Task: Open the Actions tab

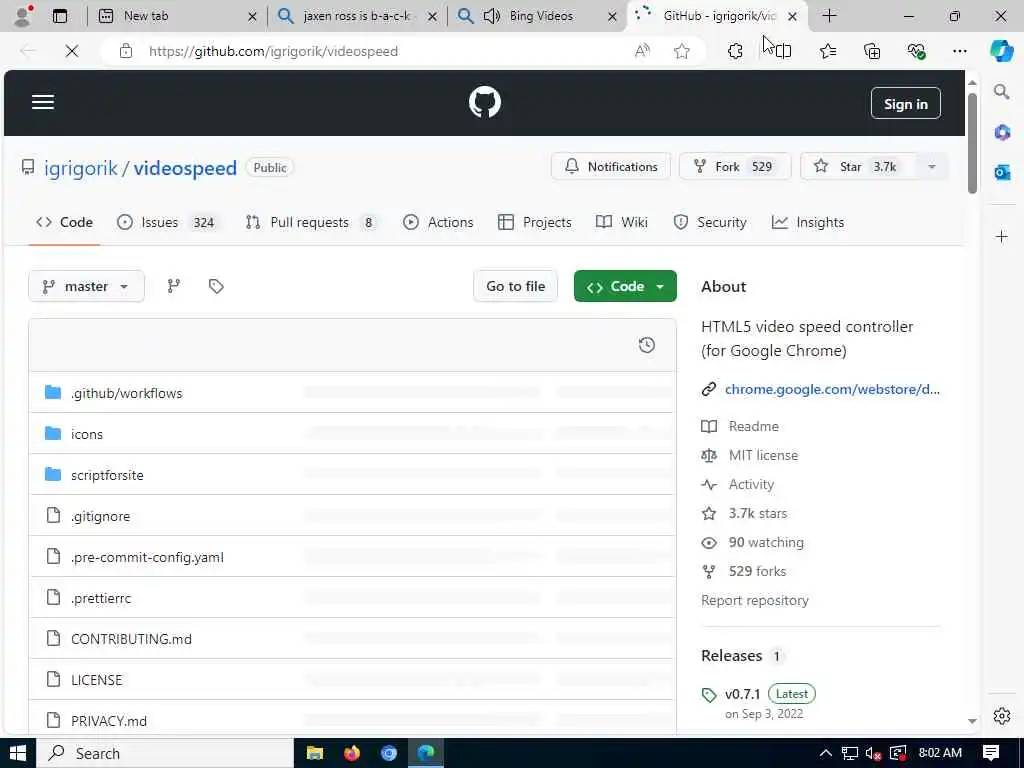Action: pyautogui.click(x=438, y=223)
